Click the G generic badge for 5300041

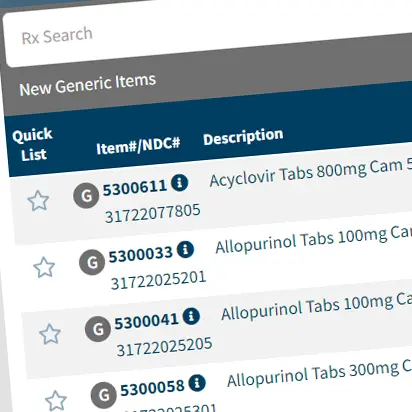pos(98,329)
